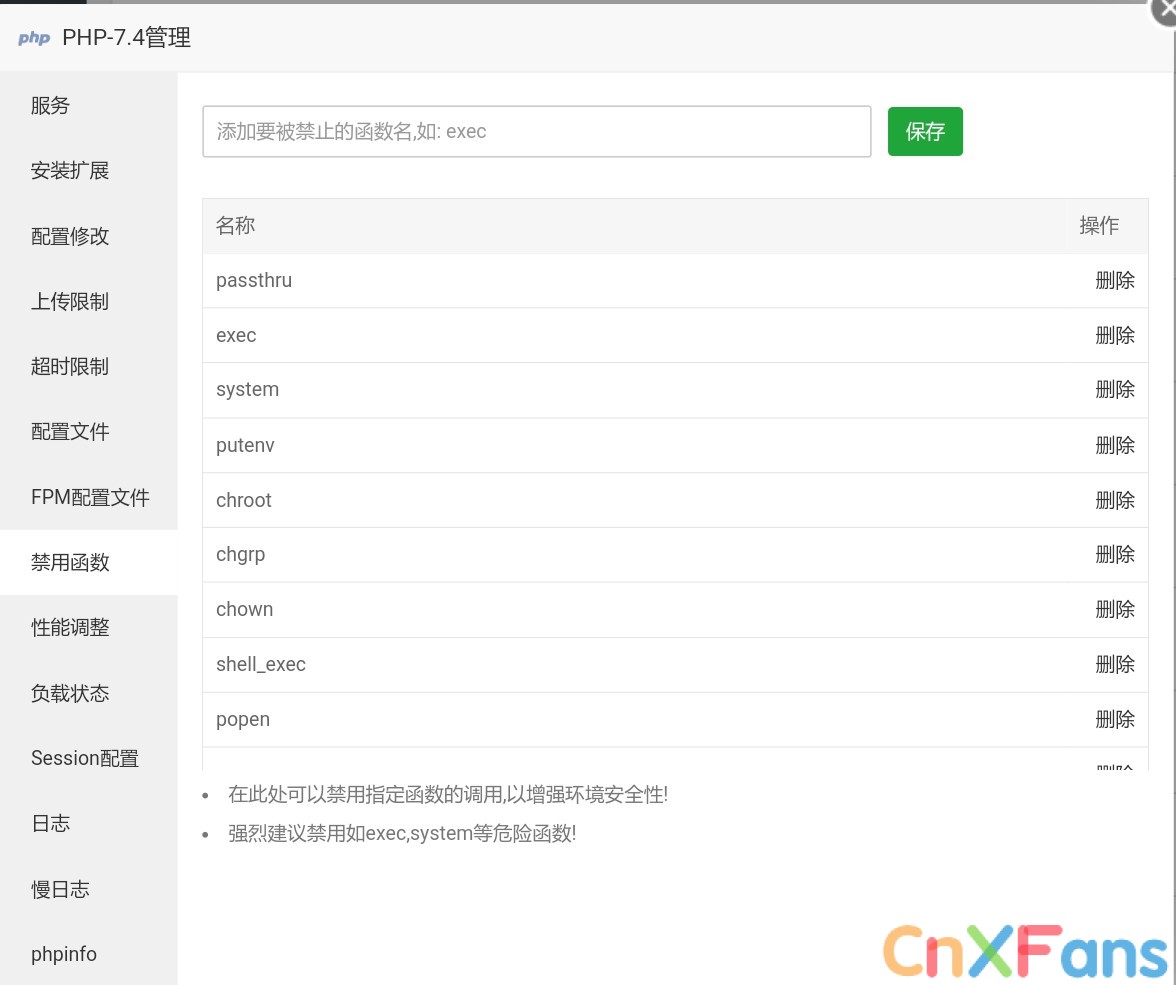Open the FPM配置文件 editor
Screen dimensions: 1176x985
pos(89,497)
